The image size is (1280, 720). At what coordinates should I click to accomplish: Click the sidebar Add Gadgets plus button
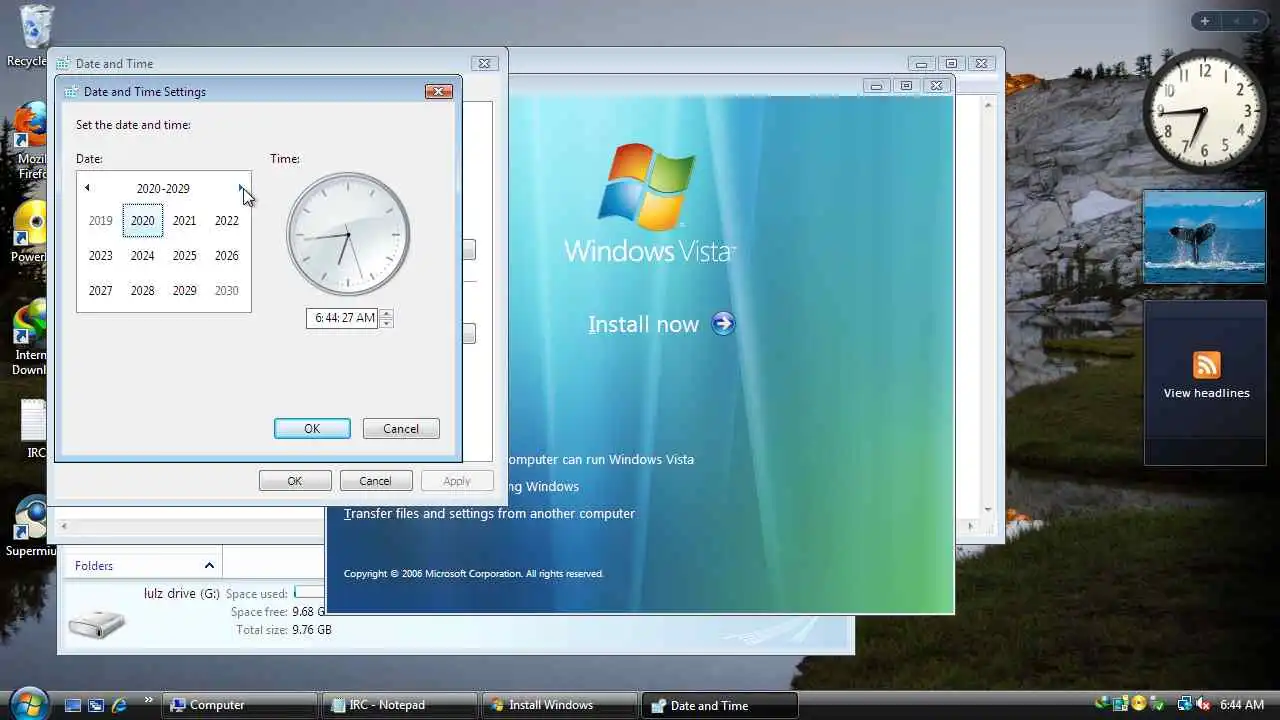[1205, 21]
